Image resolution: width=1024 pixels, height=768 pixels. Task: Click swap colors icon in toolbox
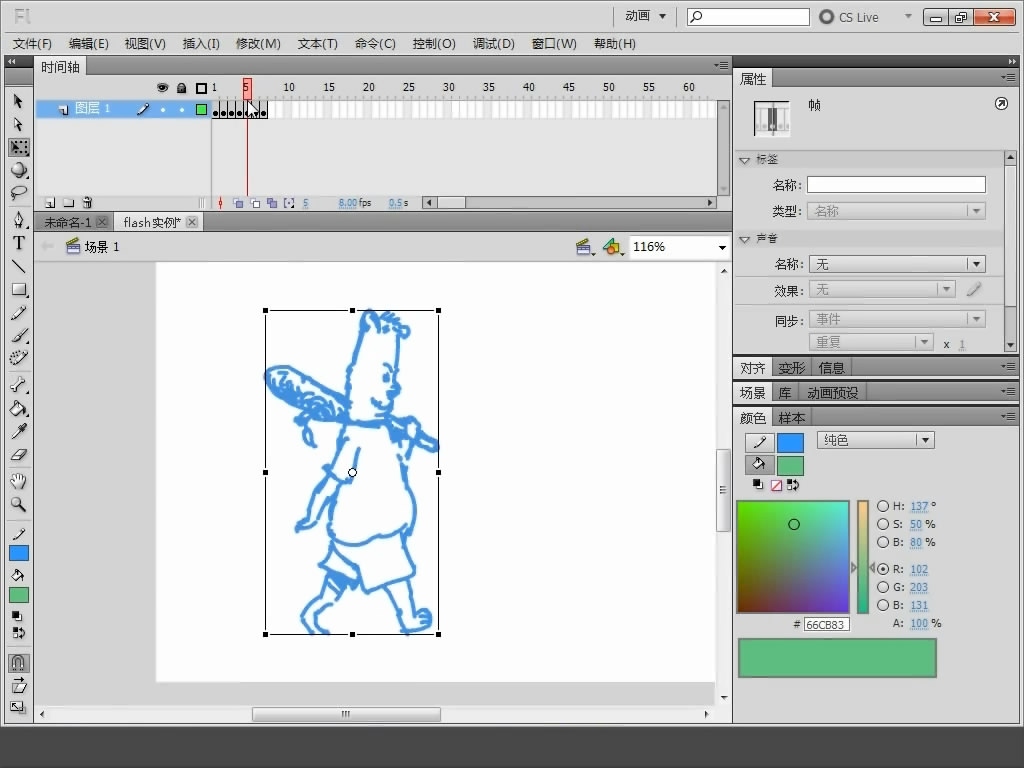18,633
